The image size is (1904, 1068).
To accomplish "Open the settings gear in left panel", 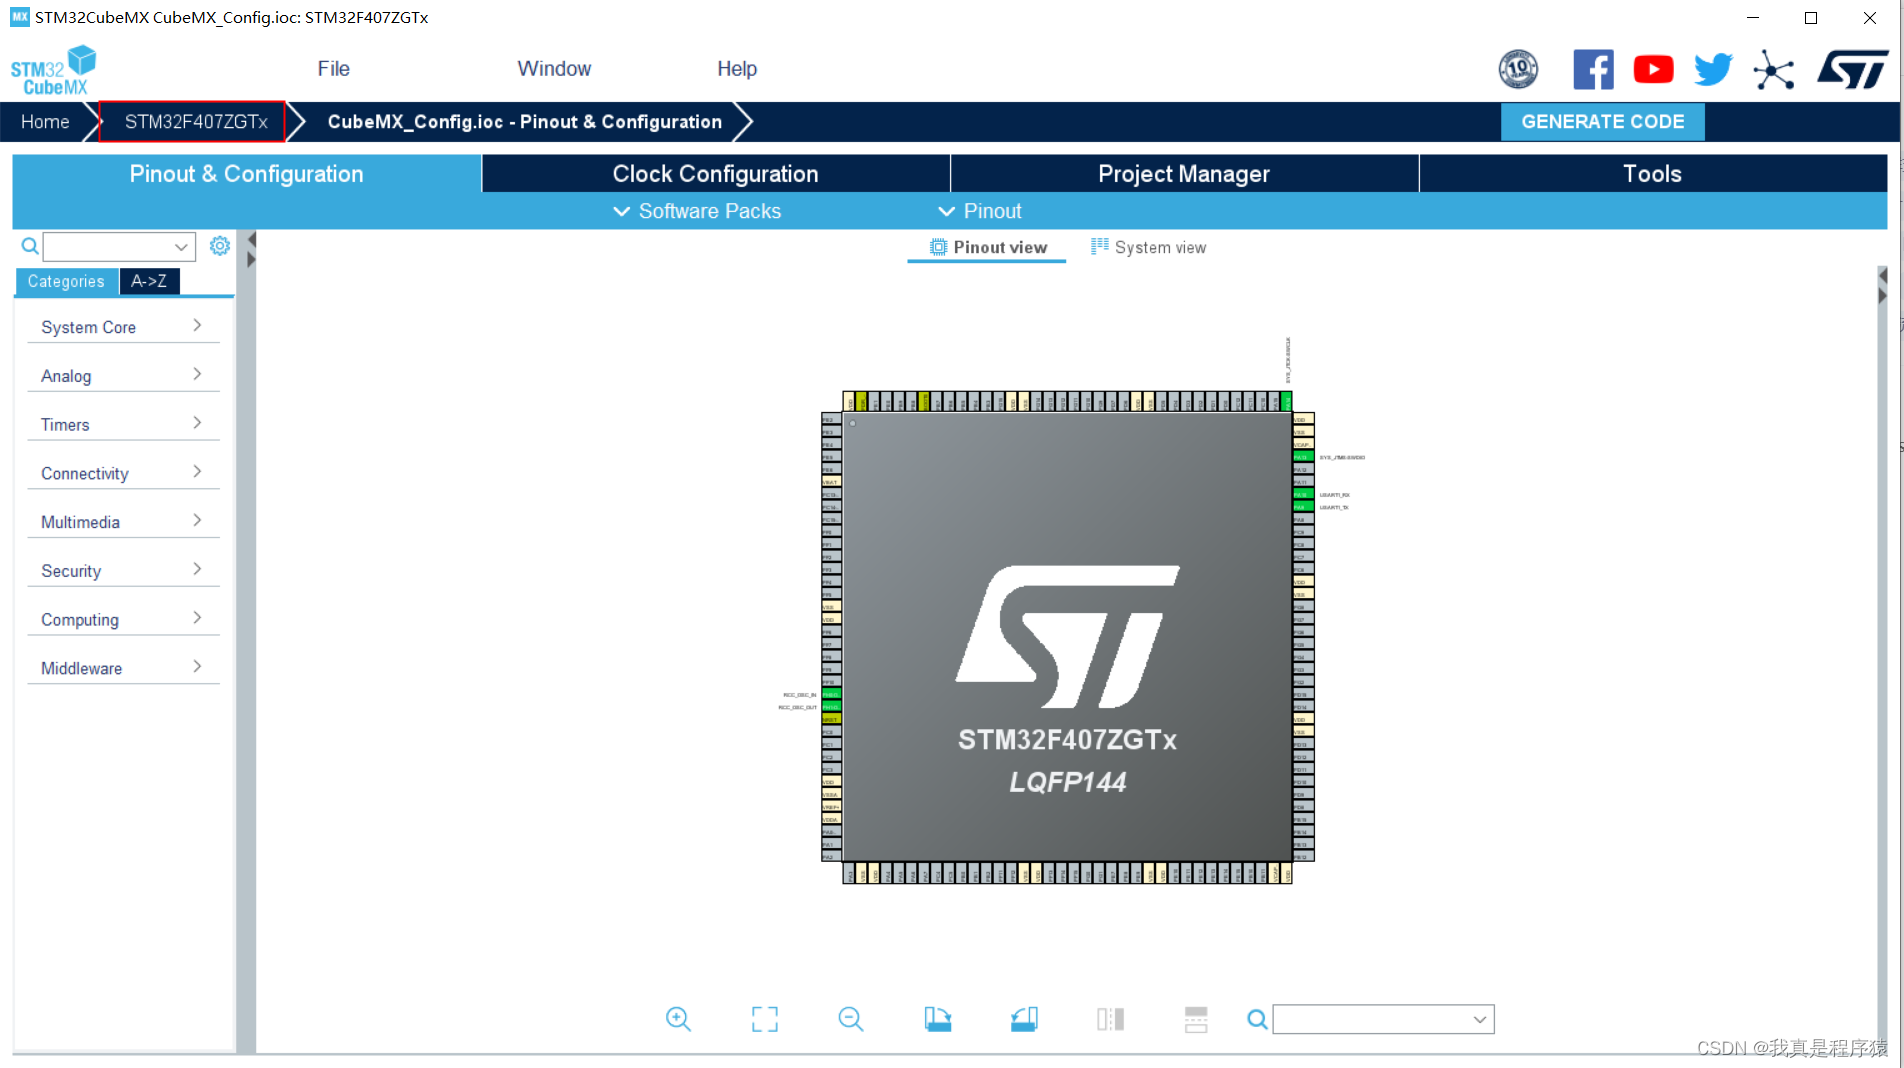I will (220, 246).
